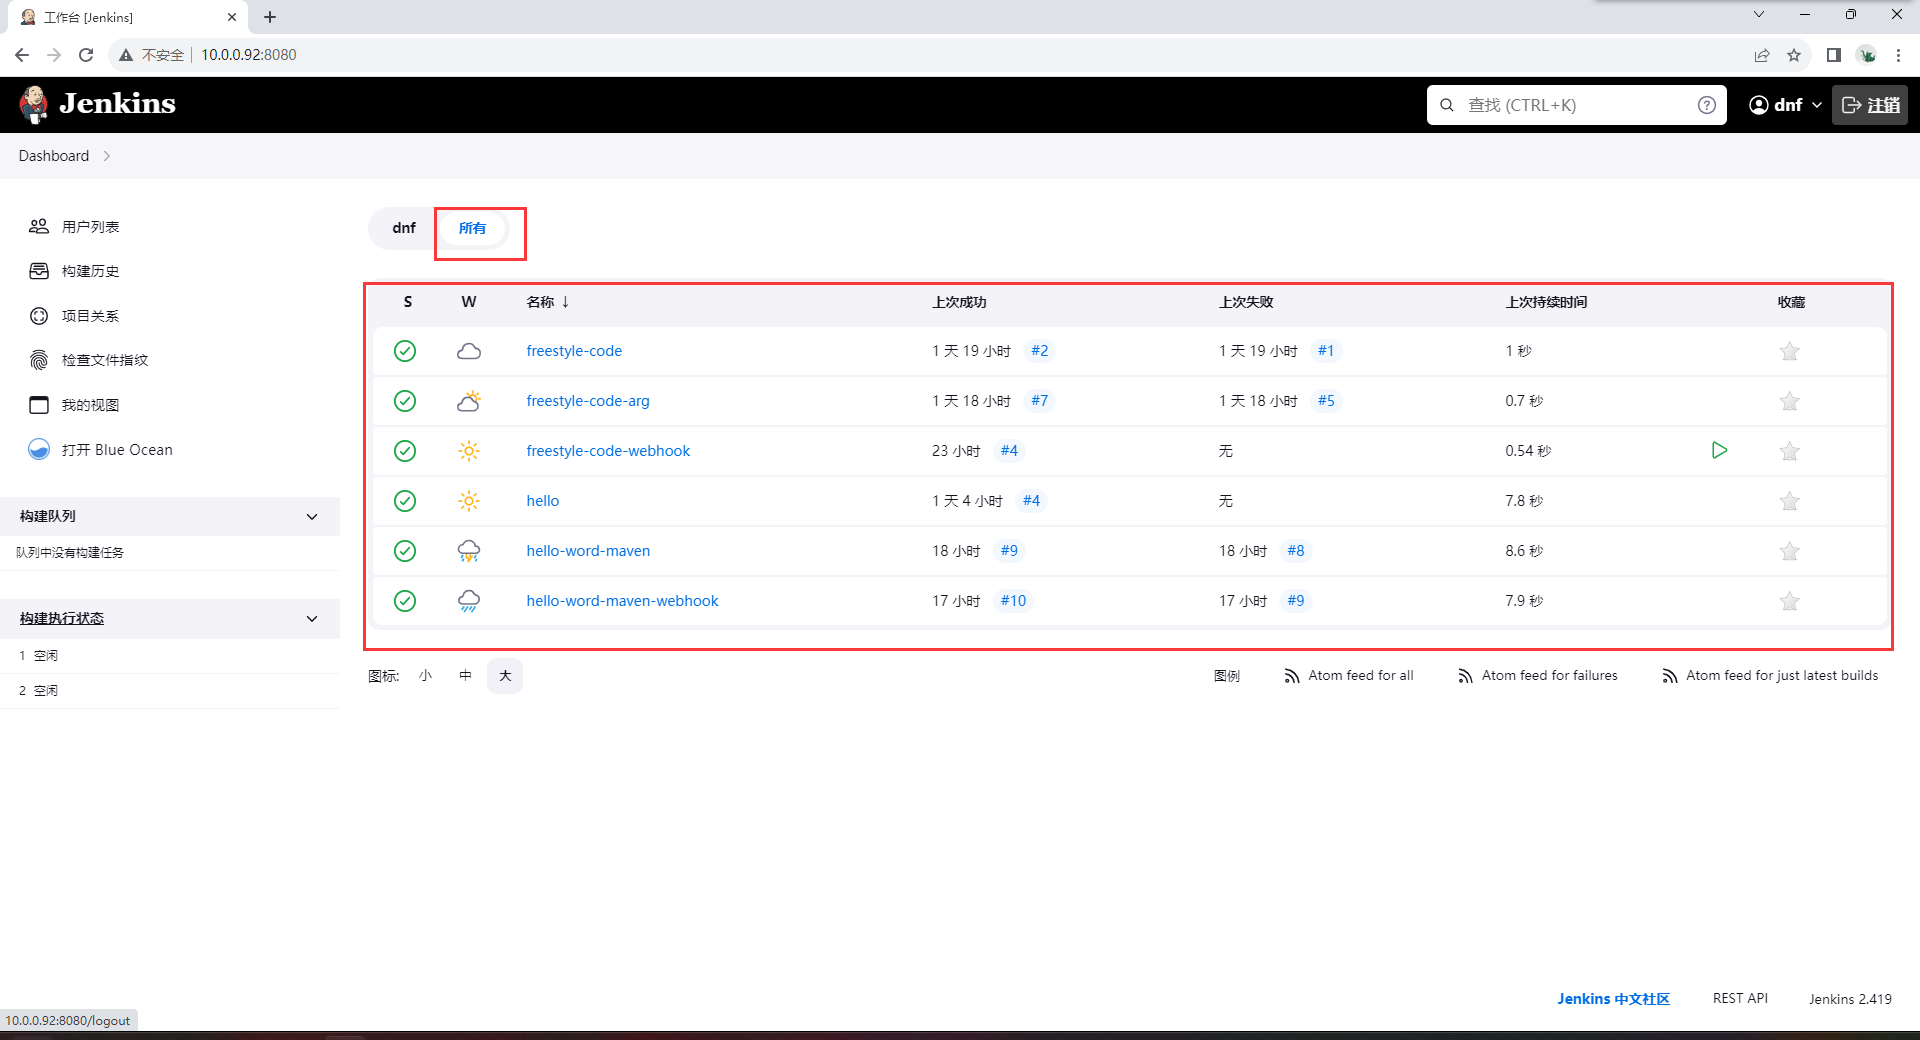The image size is (1920, 1040).
Task: Favorite the hello-word-maven-webhook job with its star
Action: click(1790, 601)
